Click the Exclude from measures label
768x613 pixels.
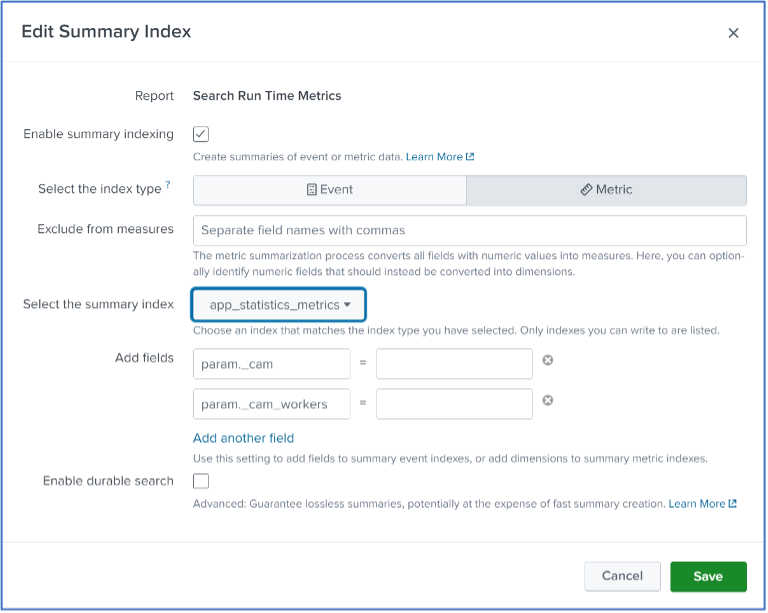pyautogui.click(x=105, y=229)
